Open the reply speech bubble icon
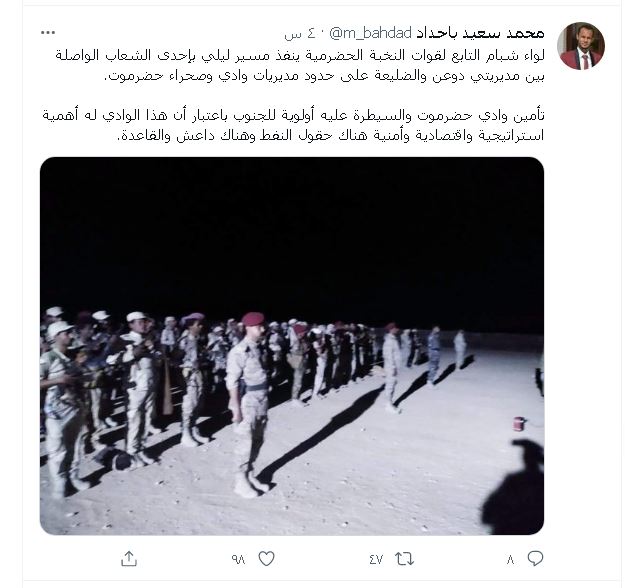 tap(535, 559)
